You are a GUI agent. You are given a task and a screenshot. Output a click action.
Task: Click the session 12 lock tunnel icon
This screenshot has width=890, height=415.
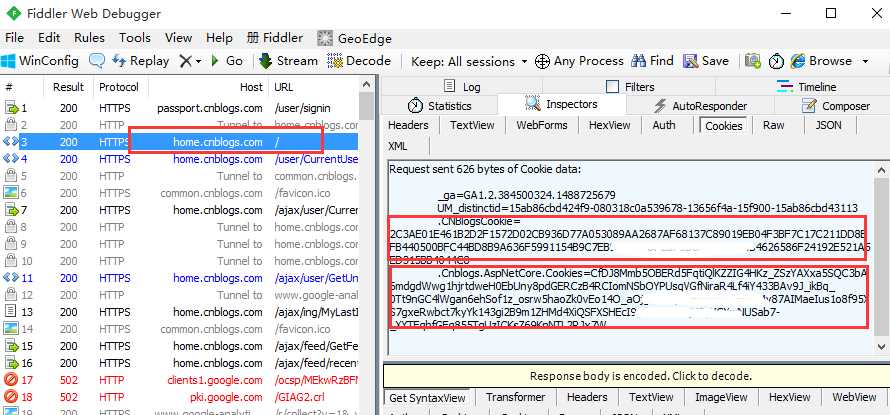11,295
